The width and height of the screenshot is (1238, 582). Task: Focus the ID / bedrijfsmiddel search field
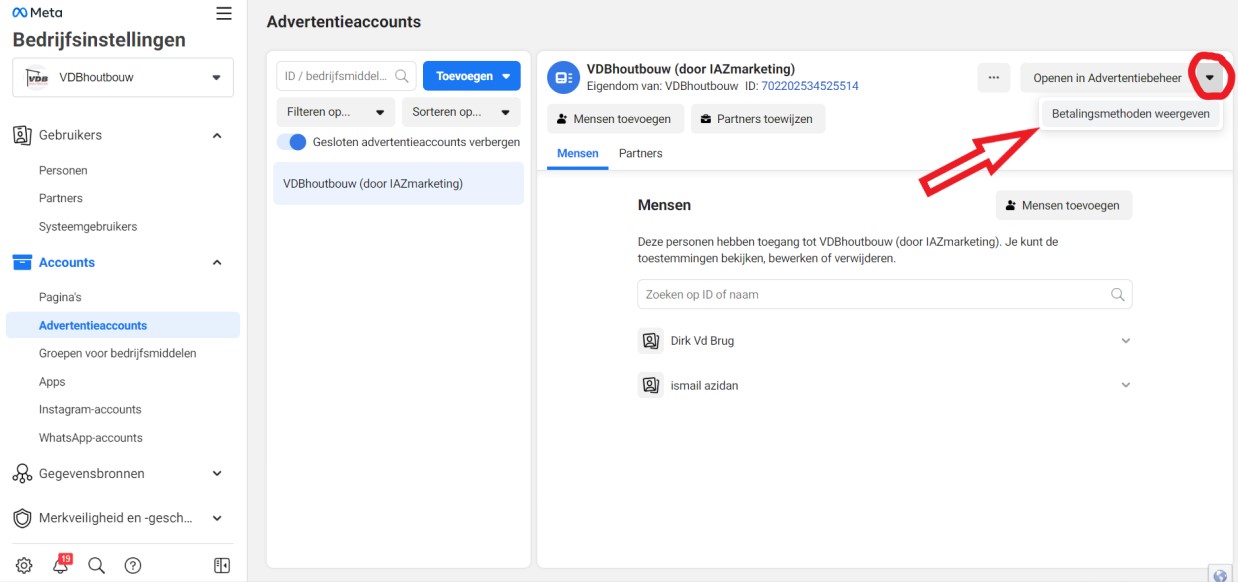(x=346, y=76)
